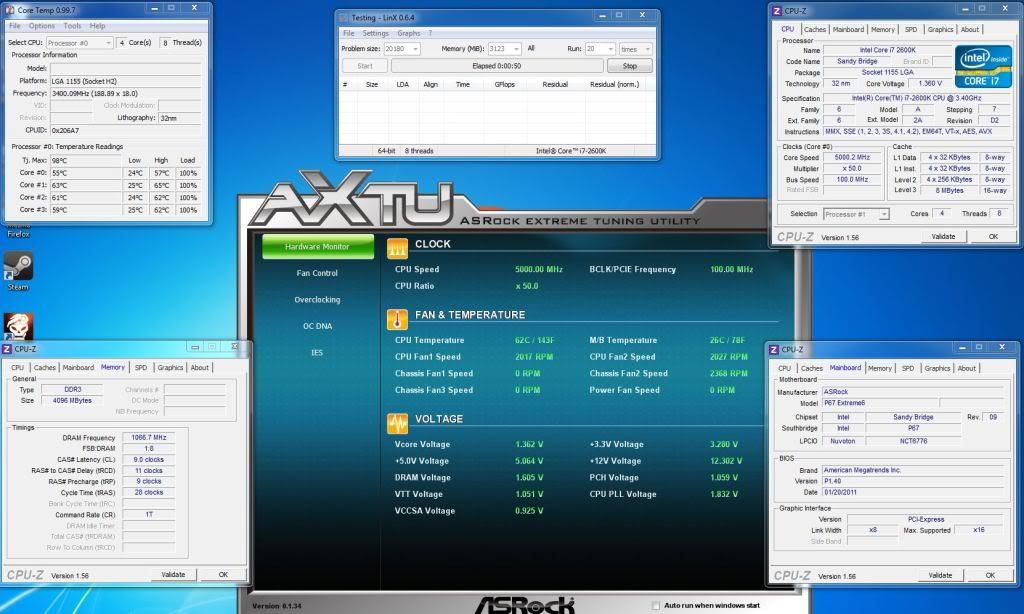Switch to SPD tab in top CPU-Z window
The image size is (1024, 614).
click(x=911, y=29)
